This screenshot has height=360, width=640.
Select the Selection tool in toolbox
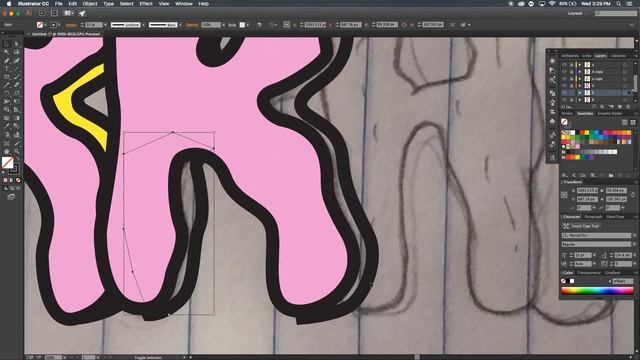click(x=7, y=44)
